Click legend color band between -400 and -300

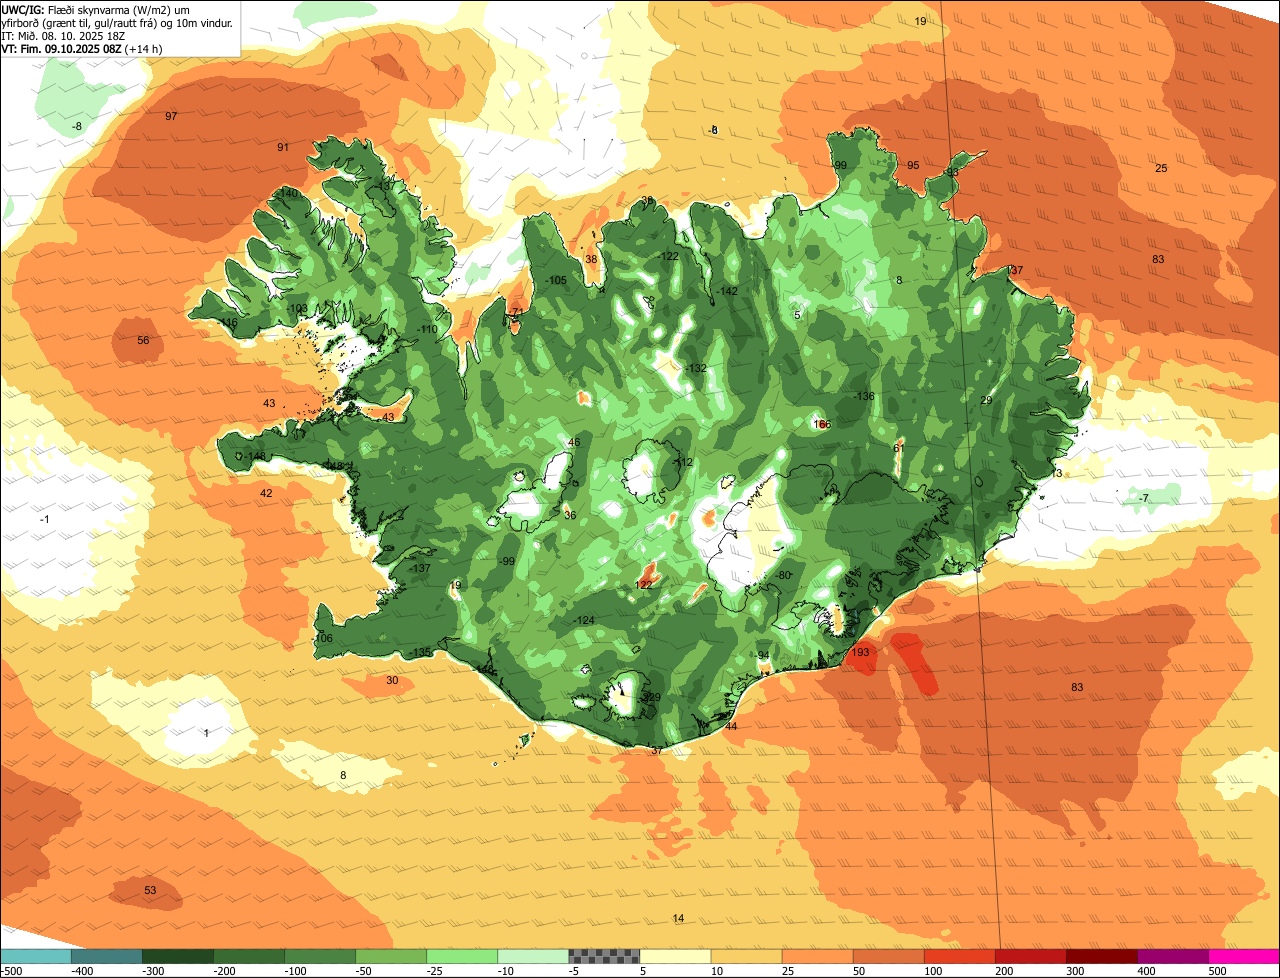point(107,956)
